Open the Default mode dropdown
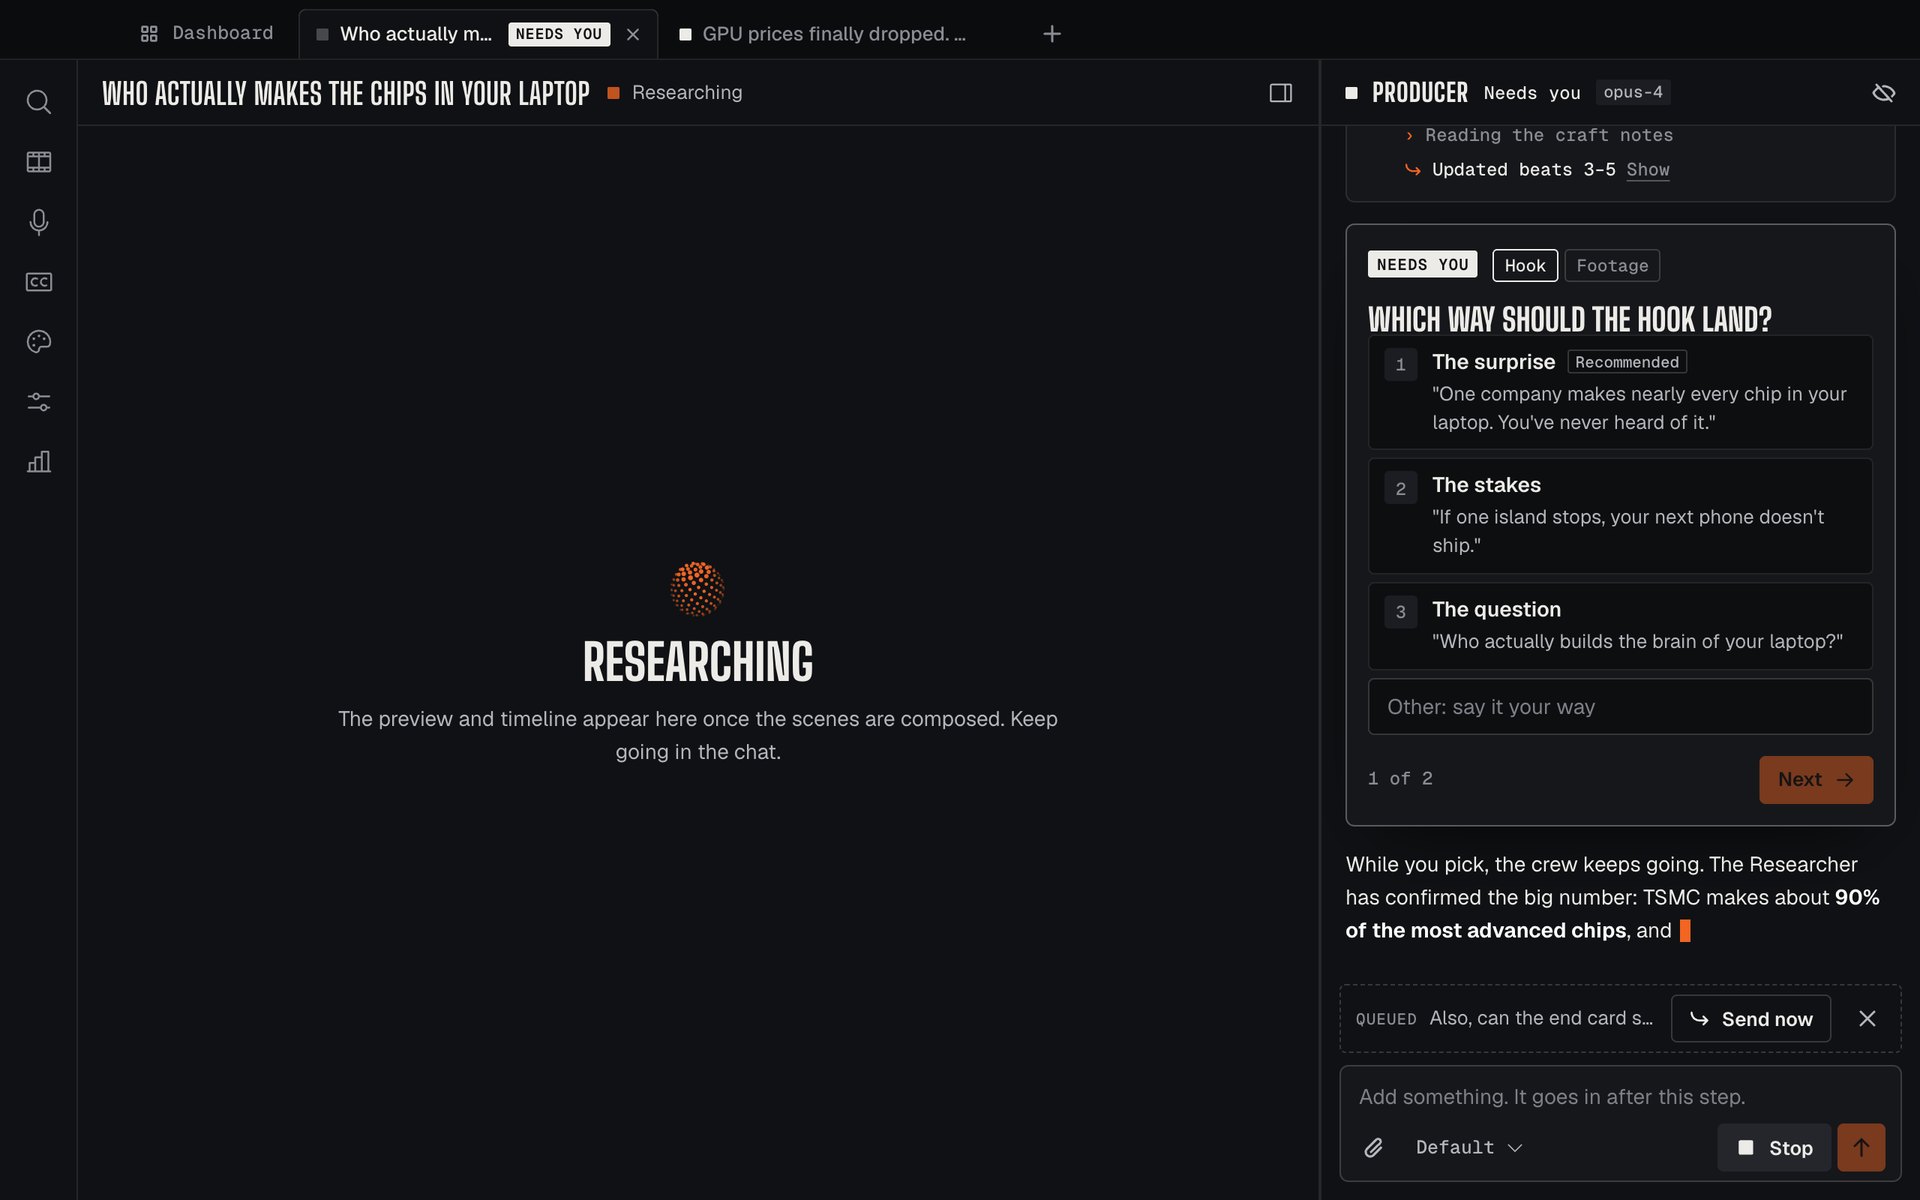Screen dimensions: 1920x1200 point(1468,1148)
